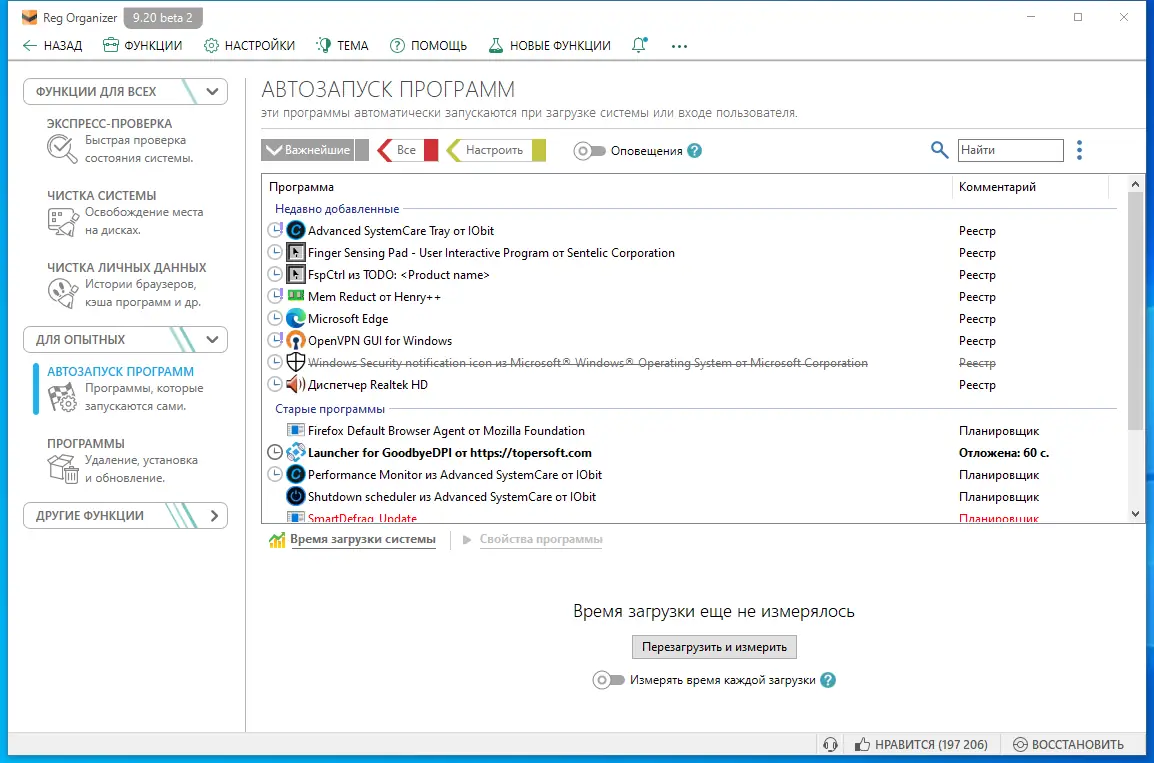This screenshot has height=763, width=1154.
Task: Click the OpenVPN GUI app icon
Action: [295, 341]
